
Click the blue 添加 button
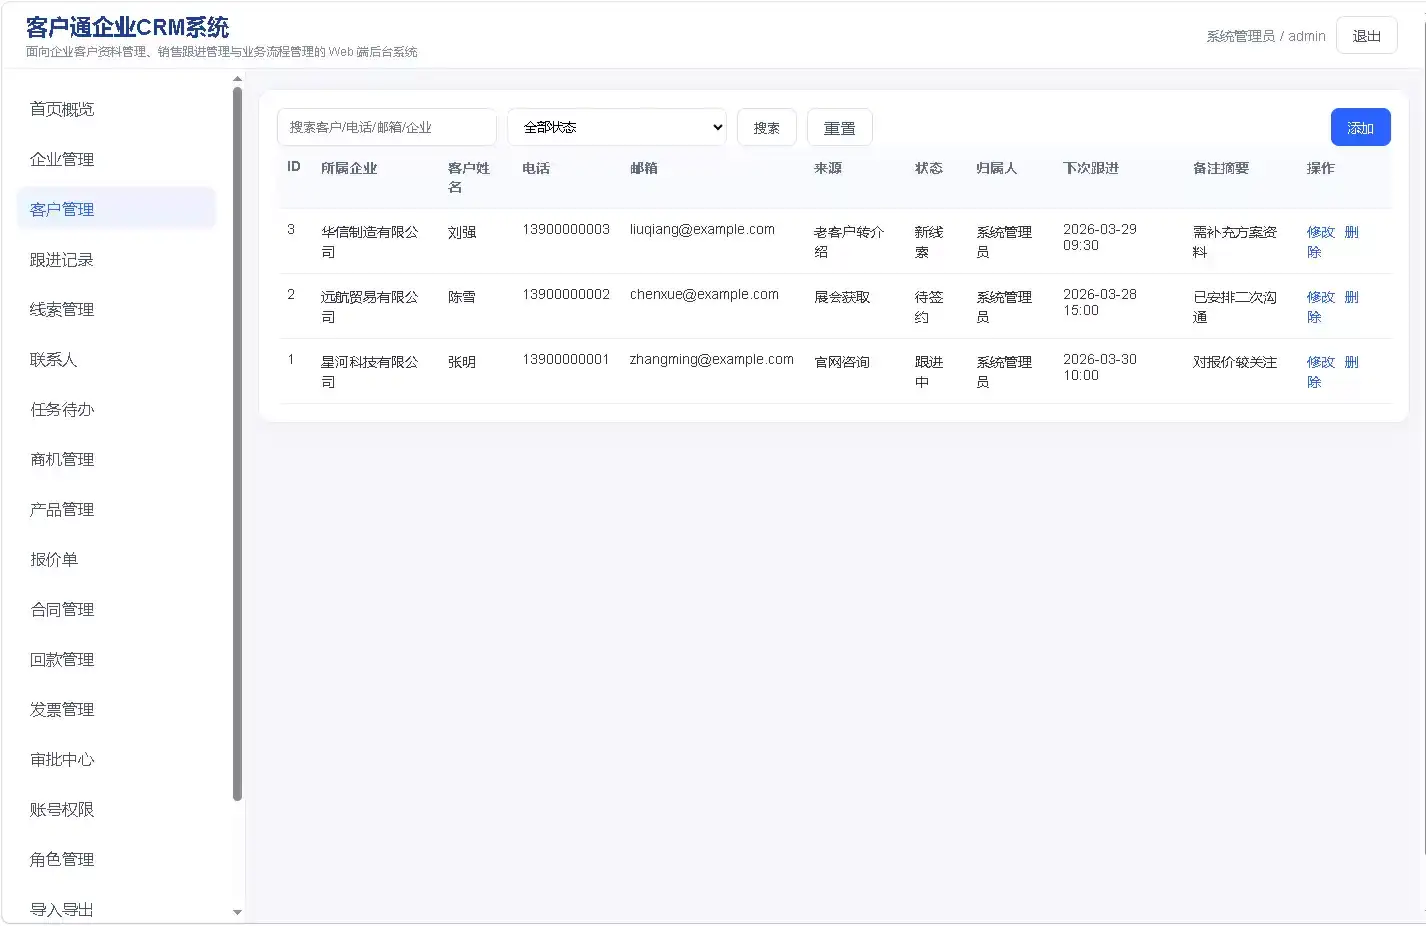point(1360,127)
